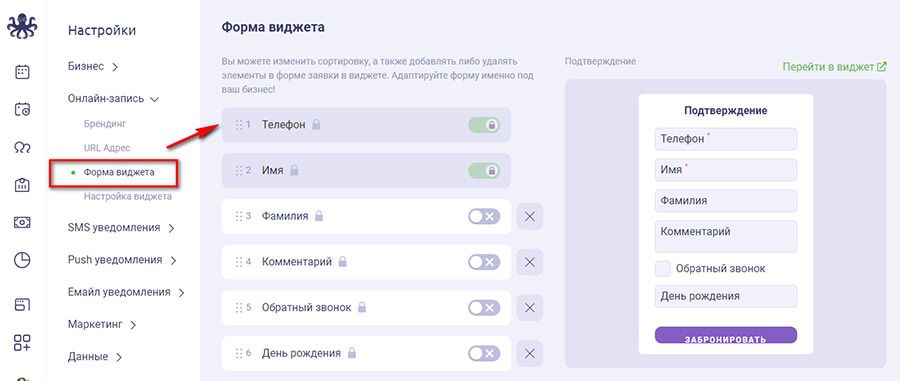Follow the Перейти в виджет link
The image size is (900, 381).
pos(835,67)
